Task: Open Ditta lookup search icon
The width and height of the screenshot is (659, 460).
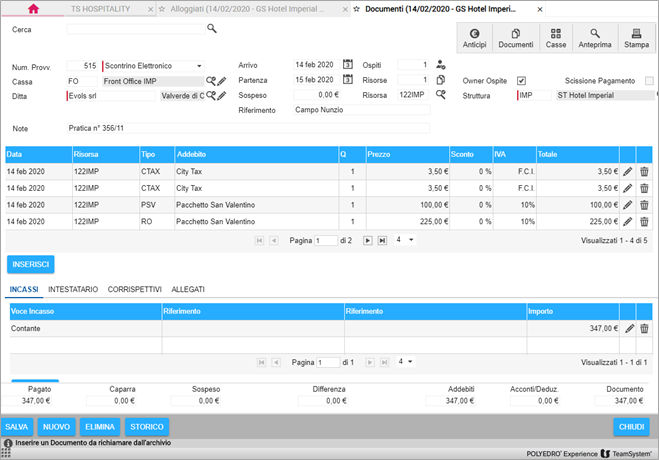Action: pos(211,96)
